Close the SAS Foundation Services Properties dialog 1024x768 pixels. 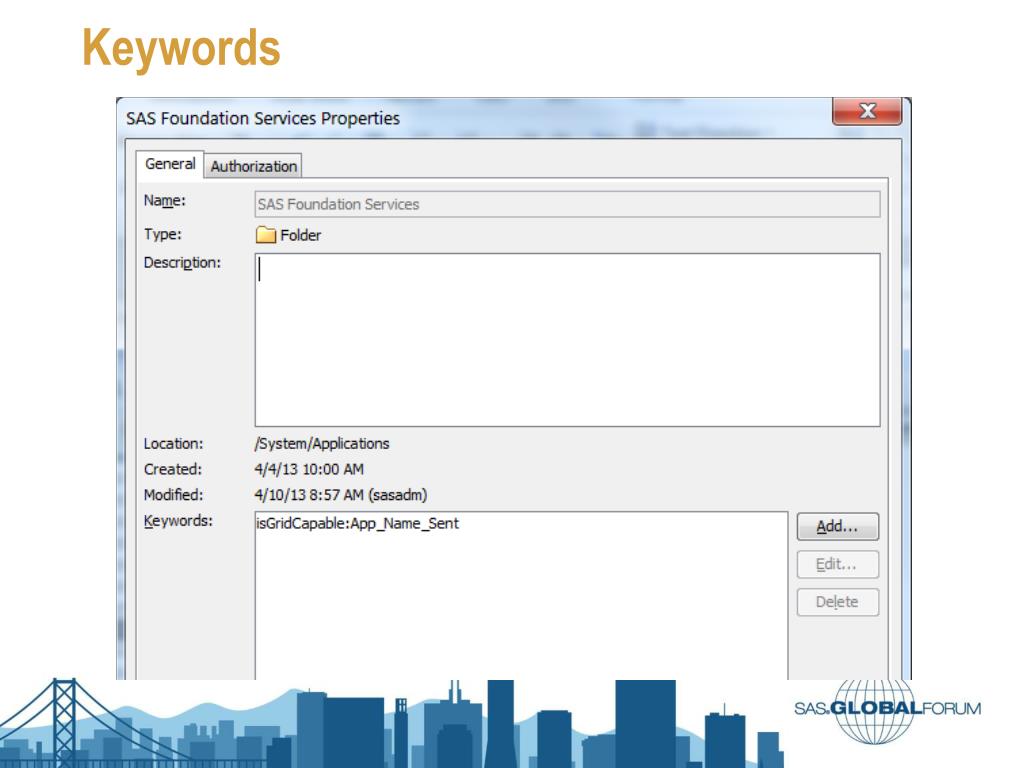click(x=867, y=111)
